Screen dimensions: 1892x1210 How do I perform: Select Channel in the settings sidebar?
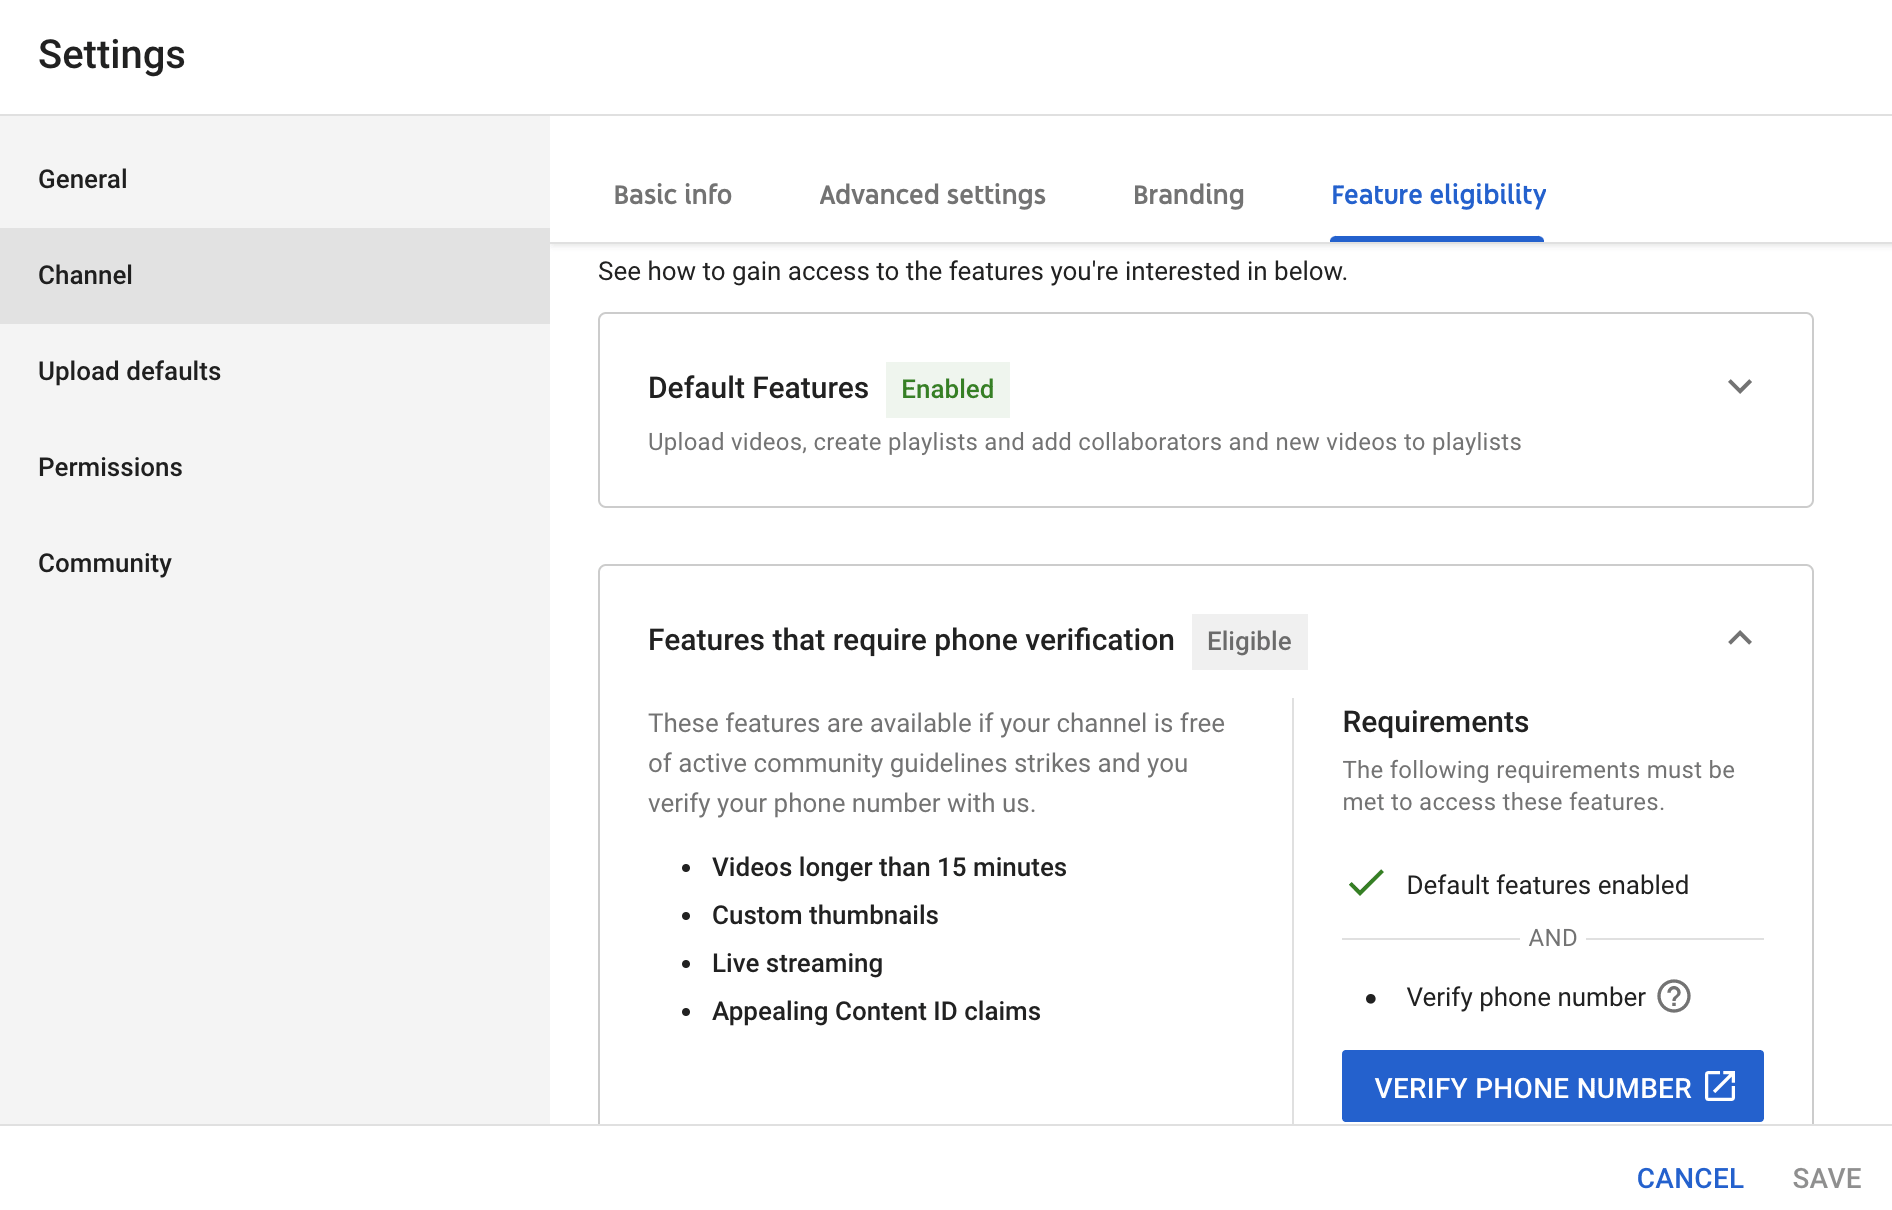275,275
